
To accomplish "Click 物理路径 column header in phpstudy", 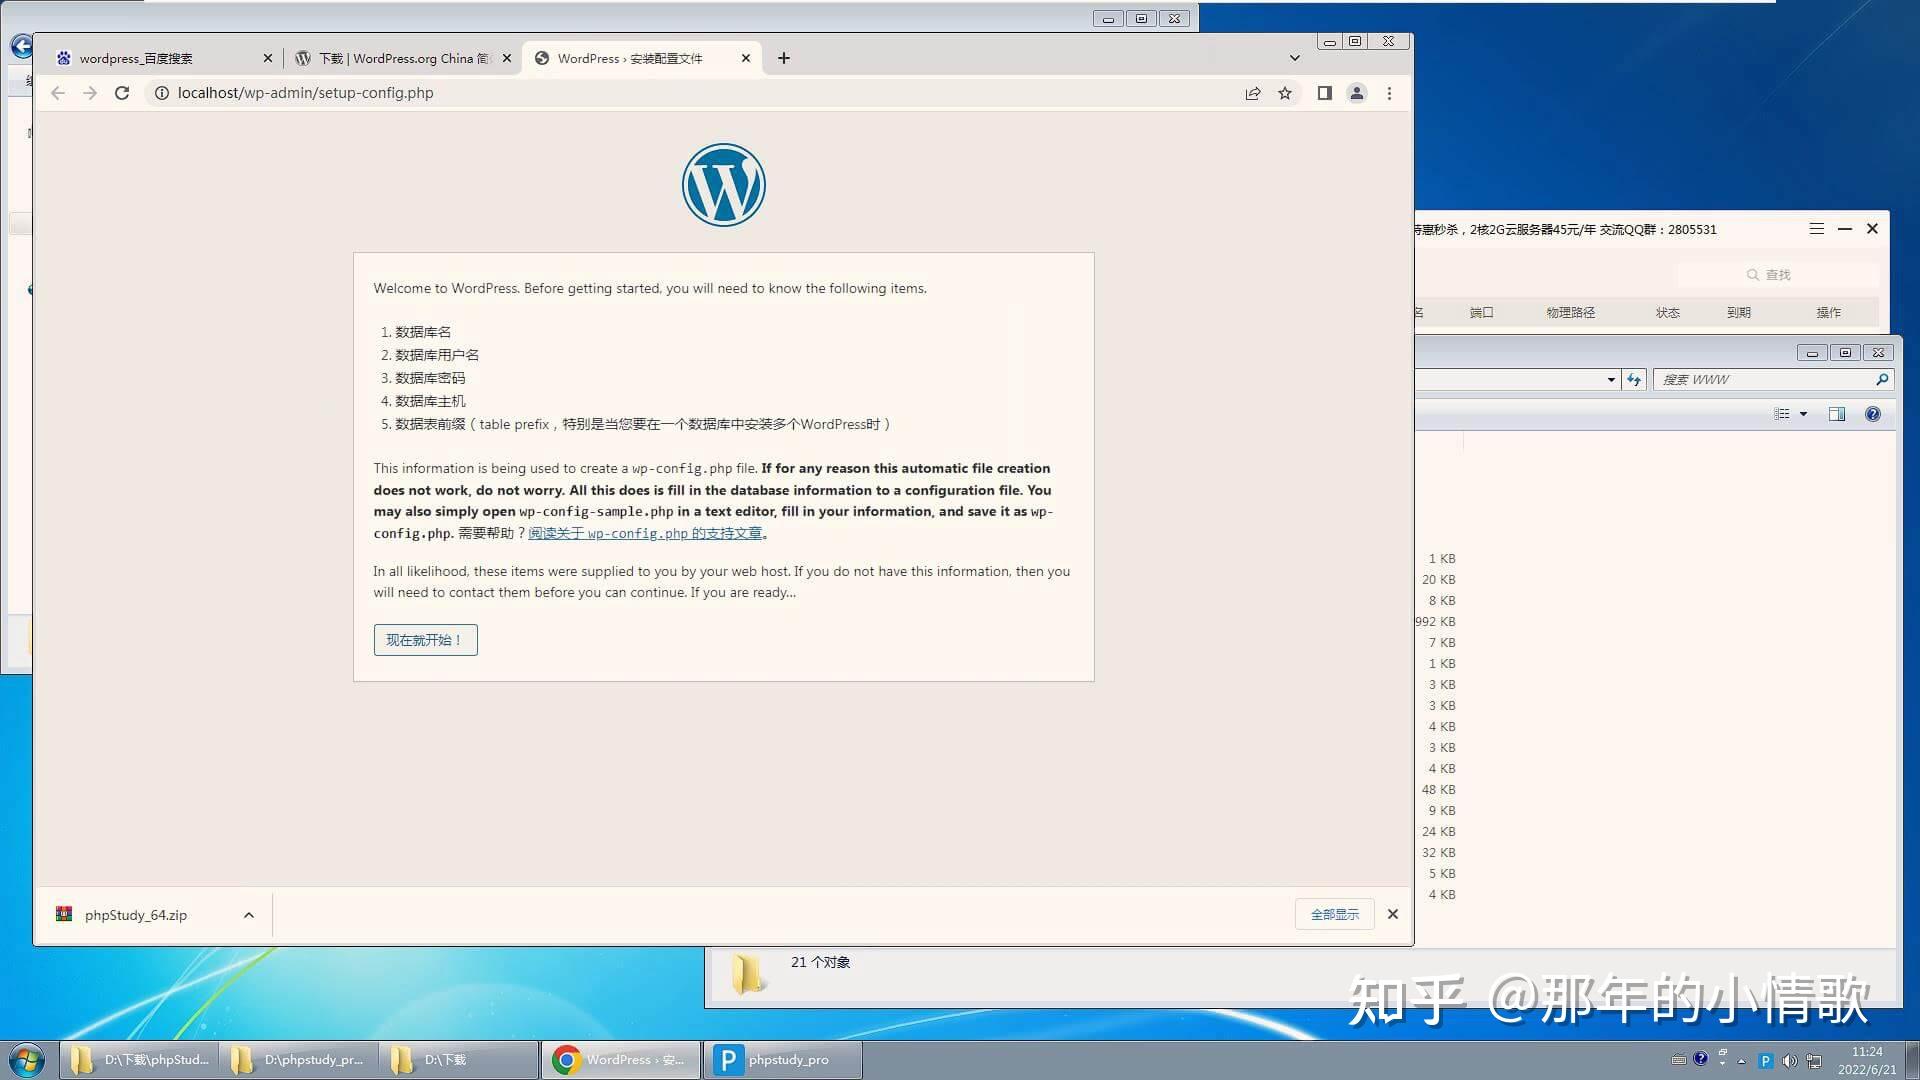I will [1570, 313].
